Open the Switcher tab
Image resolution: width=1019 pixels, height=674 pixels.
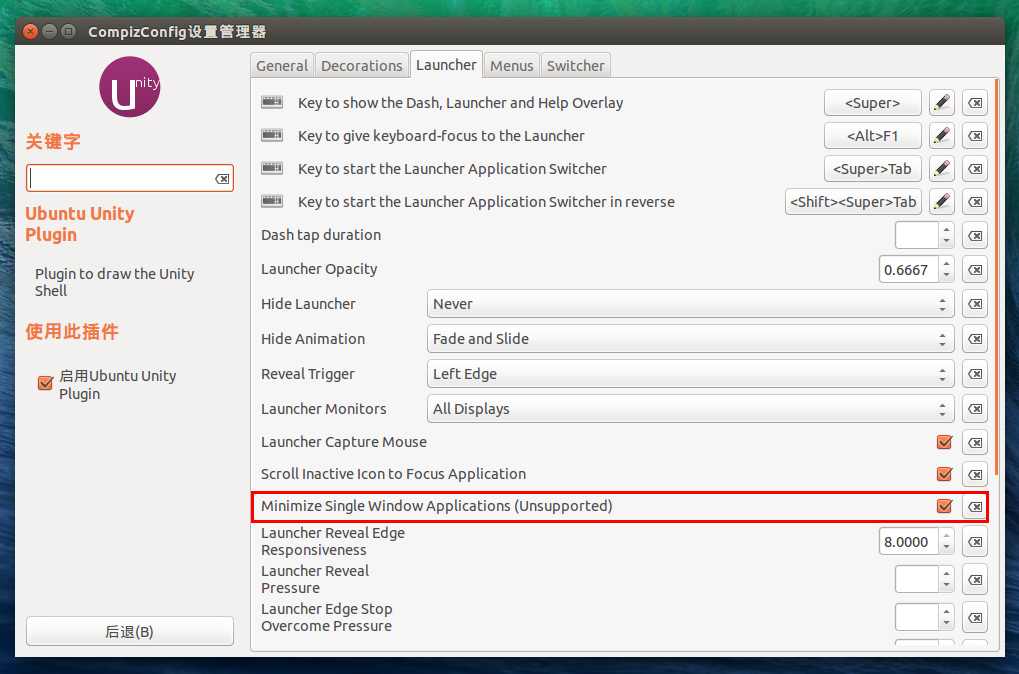click(575, 66)
